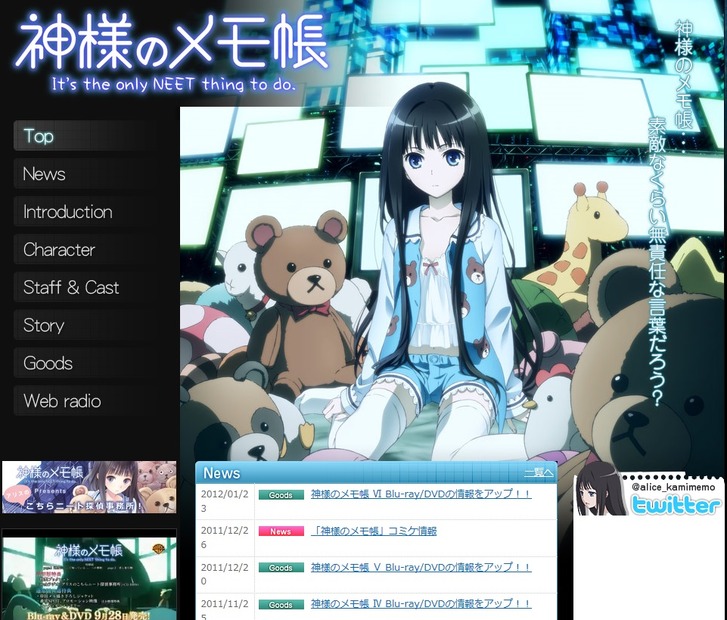Click the 神様のメモ帳 site logo
The image size is (727, 620).
point(172,41)
